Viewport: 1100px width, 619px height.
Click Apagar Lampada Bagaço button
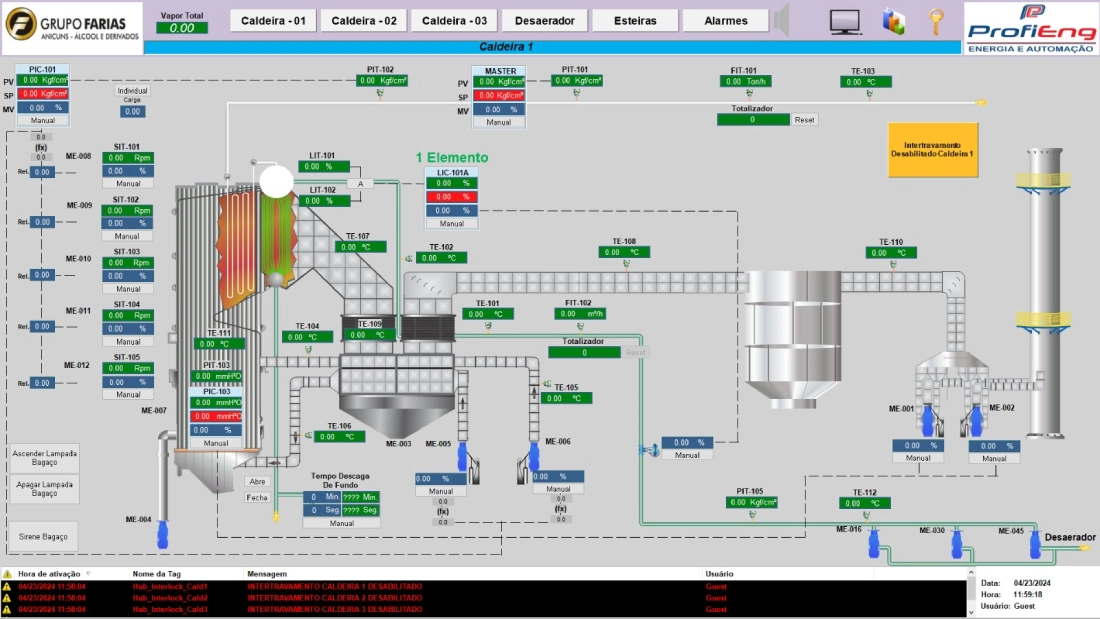click(44, 488)
